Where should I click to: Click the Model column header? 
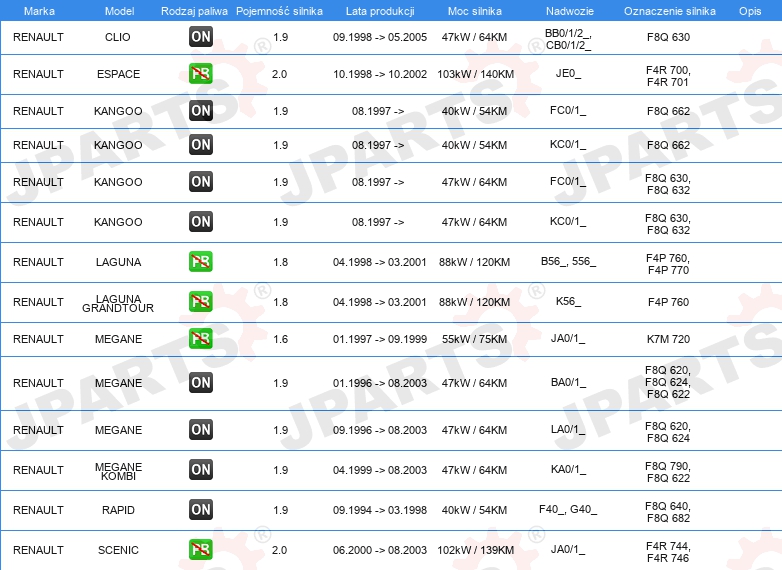click(119, 11)
